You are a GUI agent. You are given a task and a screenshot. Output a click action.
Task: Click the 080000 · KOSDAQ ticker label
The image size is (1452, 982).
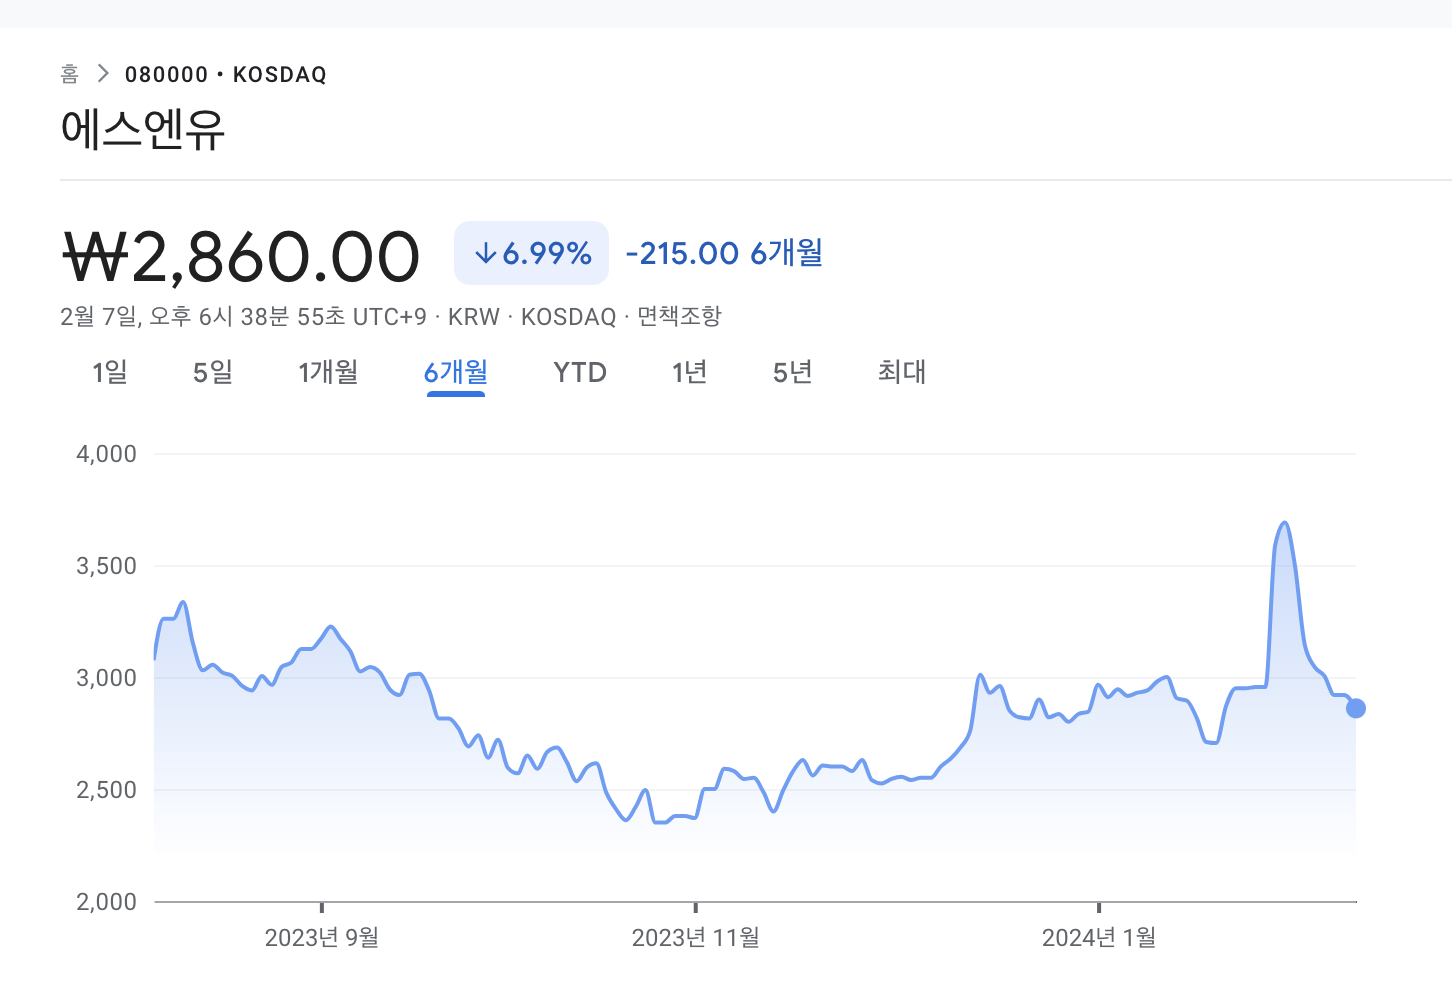226,75
